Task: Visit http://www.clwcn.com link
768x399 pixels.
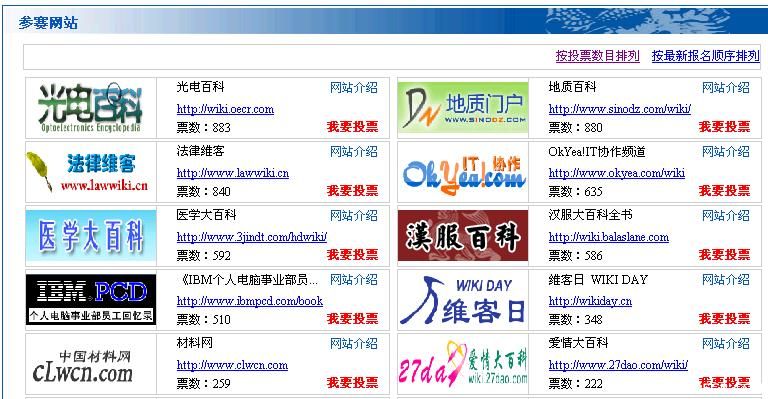Action: (x=232, y=365)
